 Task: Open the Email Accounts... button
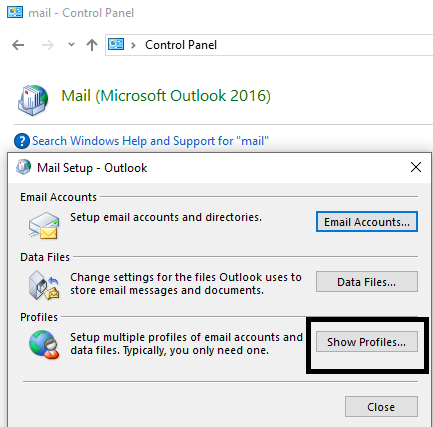[367, 222]
